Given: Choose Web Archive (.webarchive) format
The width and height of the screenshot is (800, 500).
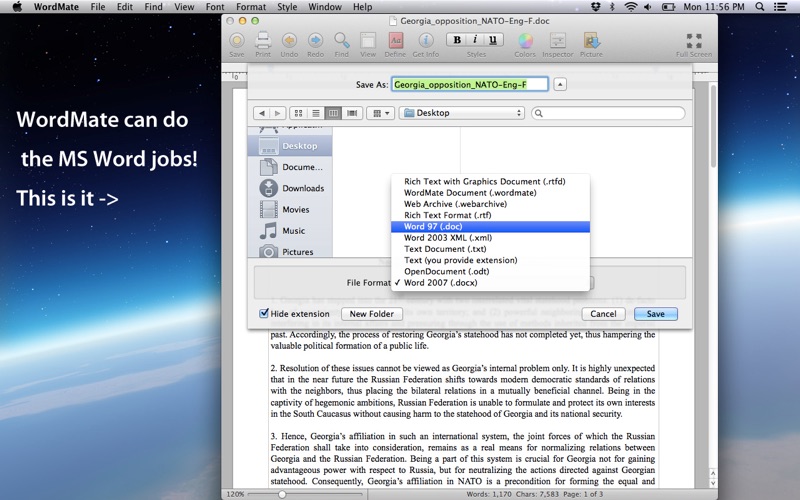Looking at the screenshot, I should [x=490, y=204].
